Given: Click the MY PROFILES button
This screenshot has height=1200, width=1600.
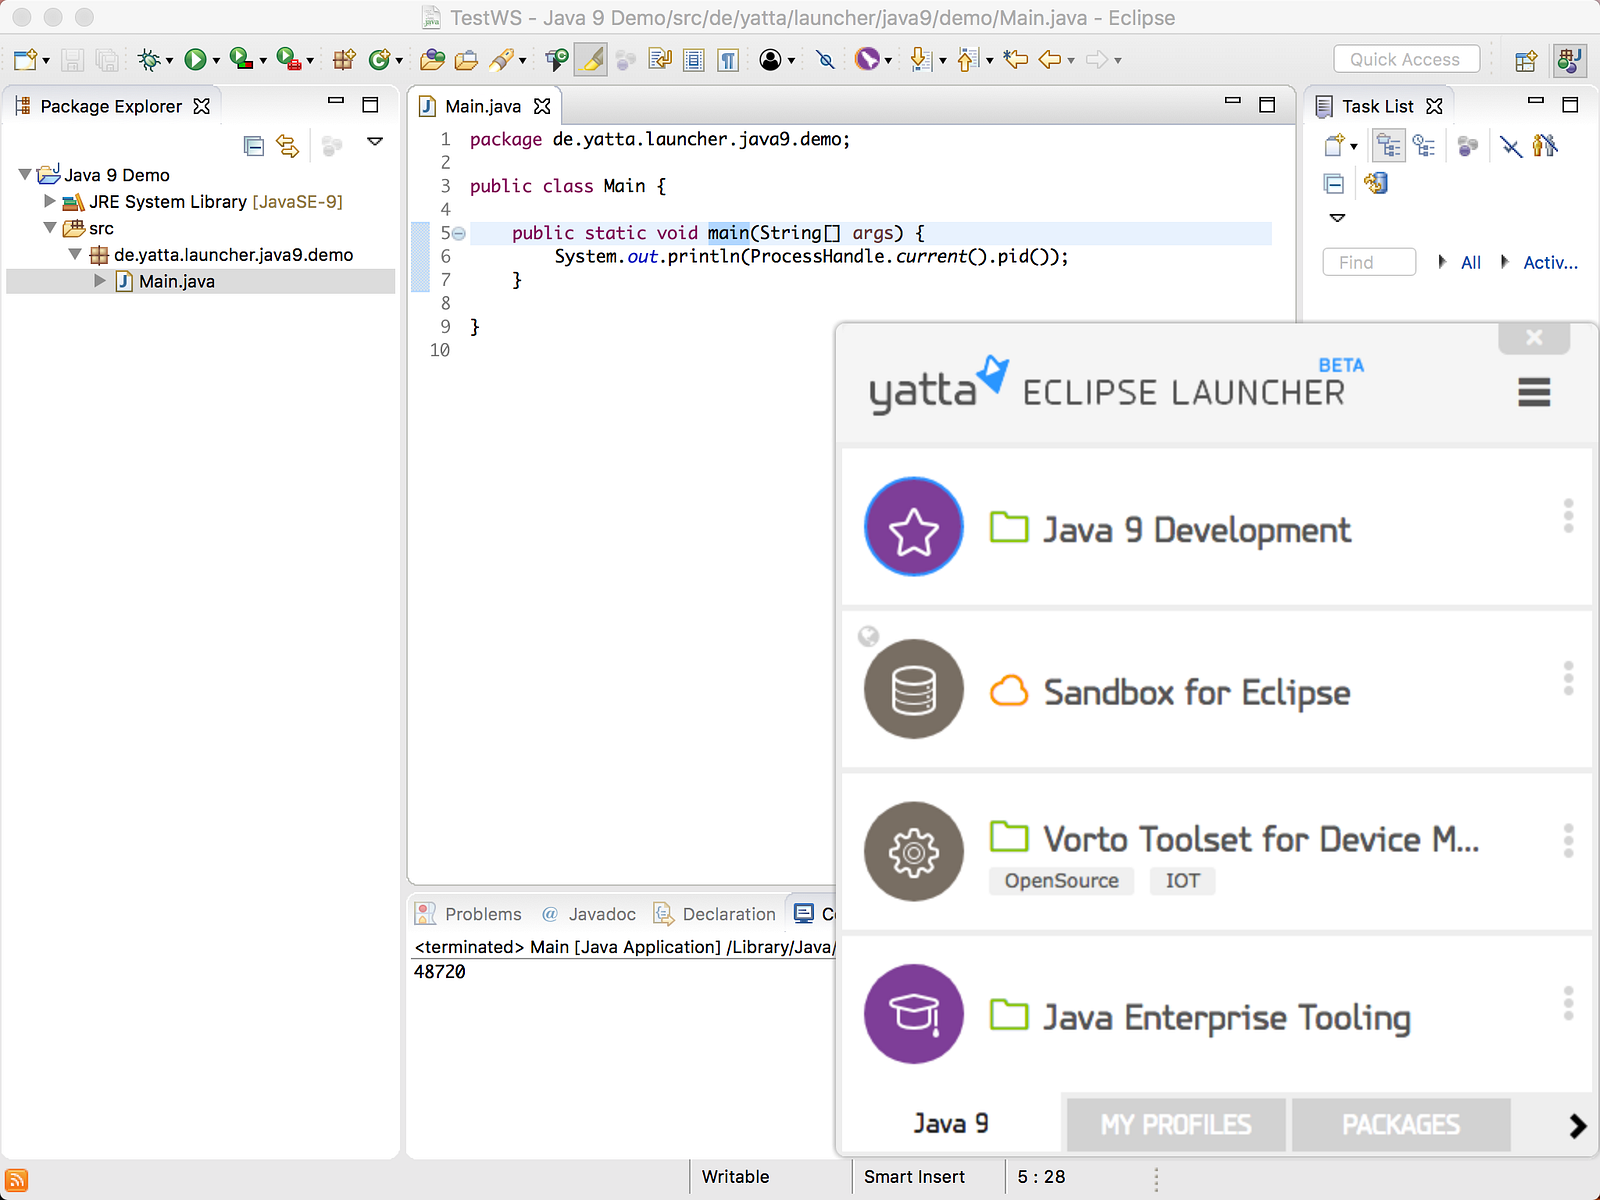Looking at the screenshot, I should (1175, 1125).
